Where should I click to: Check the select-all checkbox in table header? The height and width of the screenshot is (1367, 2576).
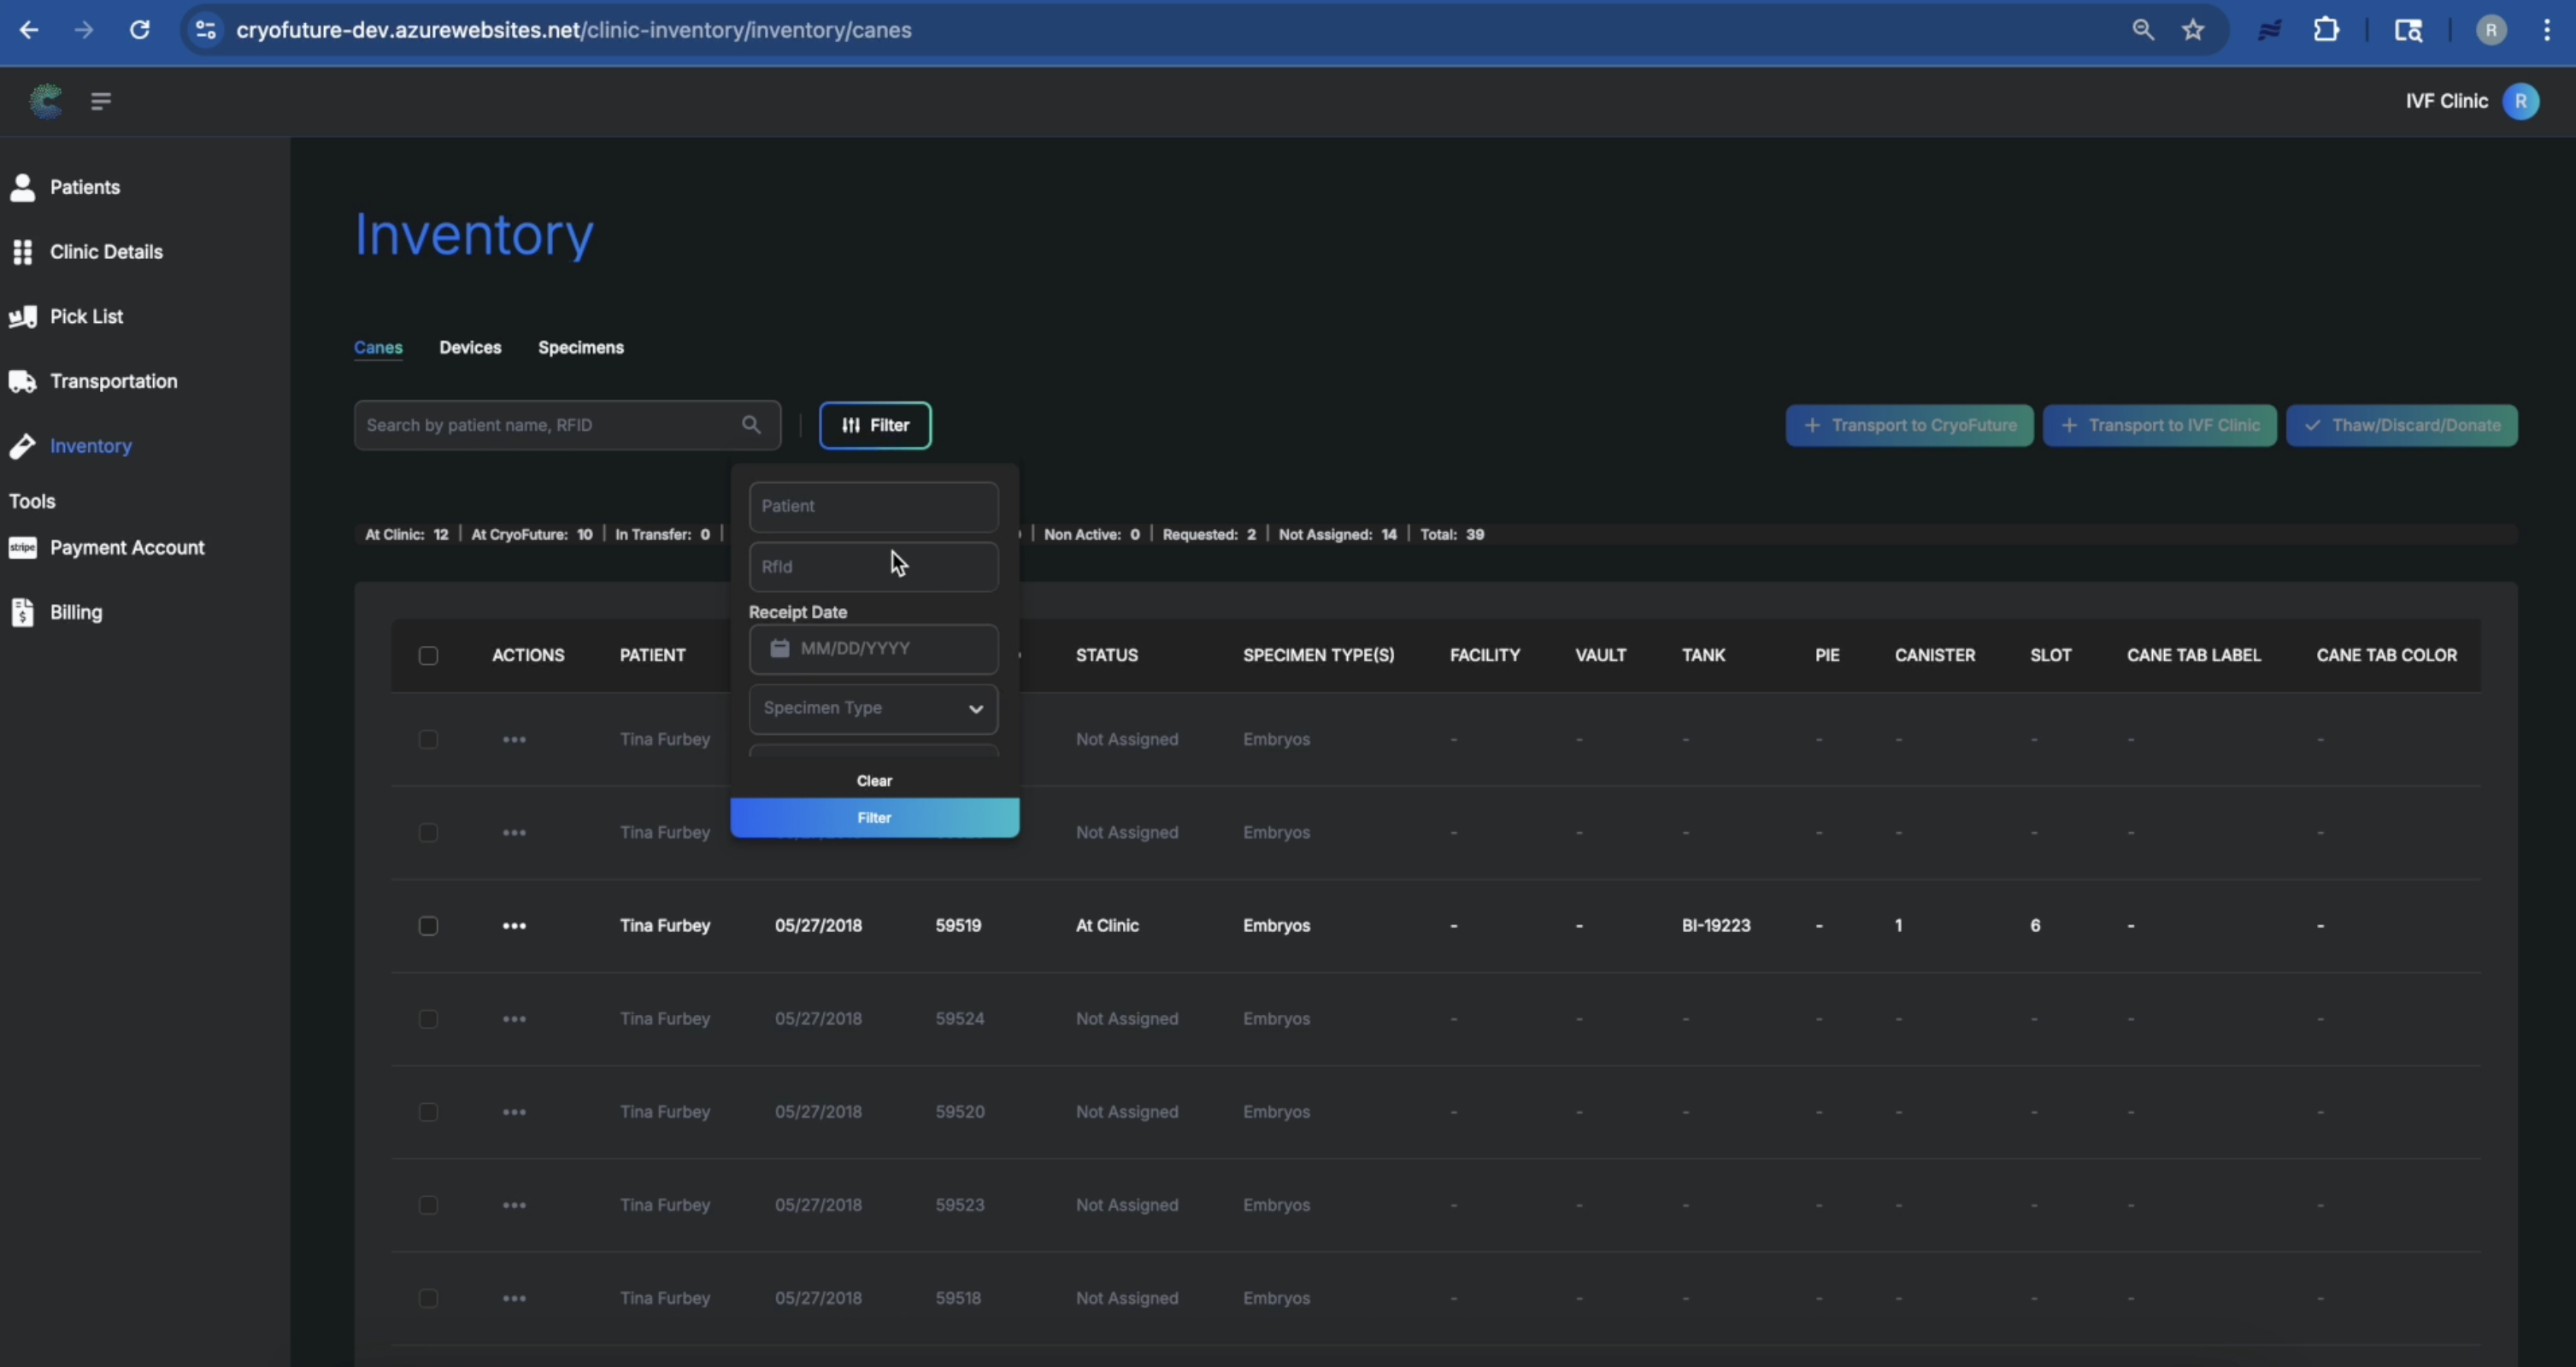click(x=428, y=656)
